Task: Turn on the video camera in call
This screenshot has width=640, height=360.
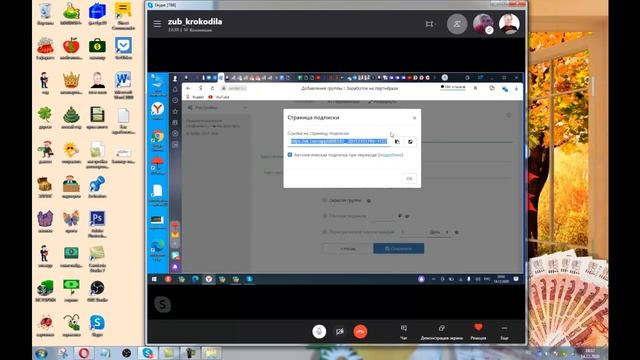Action: 340,331
